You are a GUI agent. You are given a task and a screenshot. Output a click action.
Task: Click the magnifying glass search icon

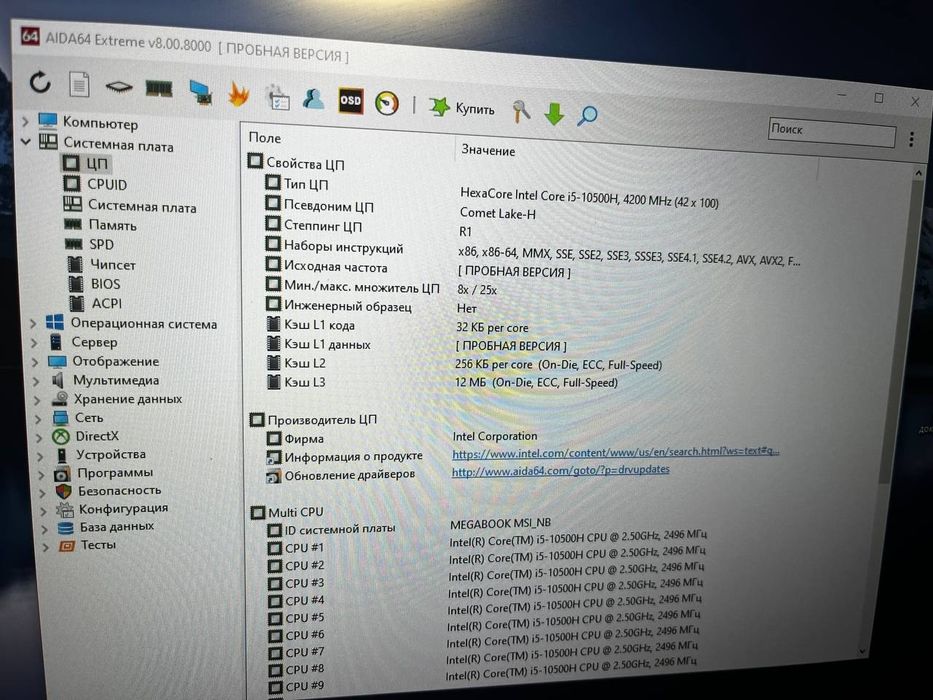(587, 115)
